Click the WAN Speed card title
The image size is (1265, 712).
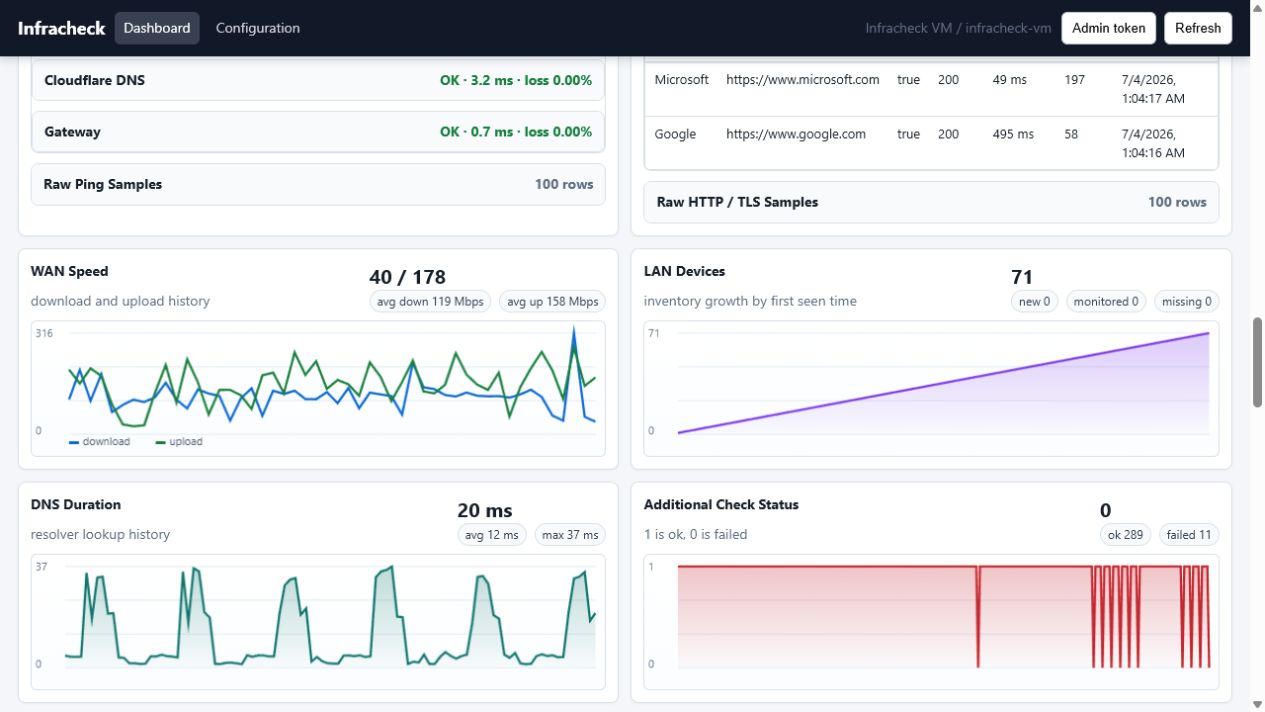pos(70,271)
